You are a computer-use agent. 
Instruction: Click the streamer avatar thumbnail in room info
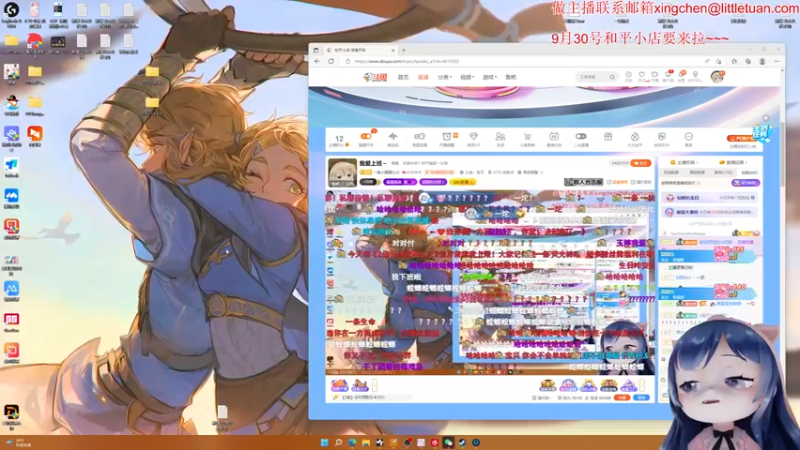[x=342, y=172]
